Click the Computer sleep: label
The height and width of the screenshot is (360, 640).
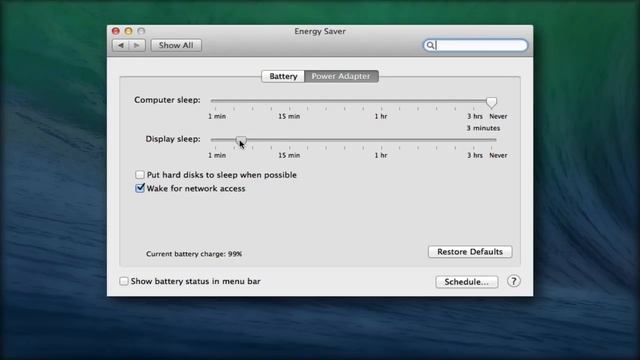click(x=167, y=100)
